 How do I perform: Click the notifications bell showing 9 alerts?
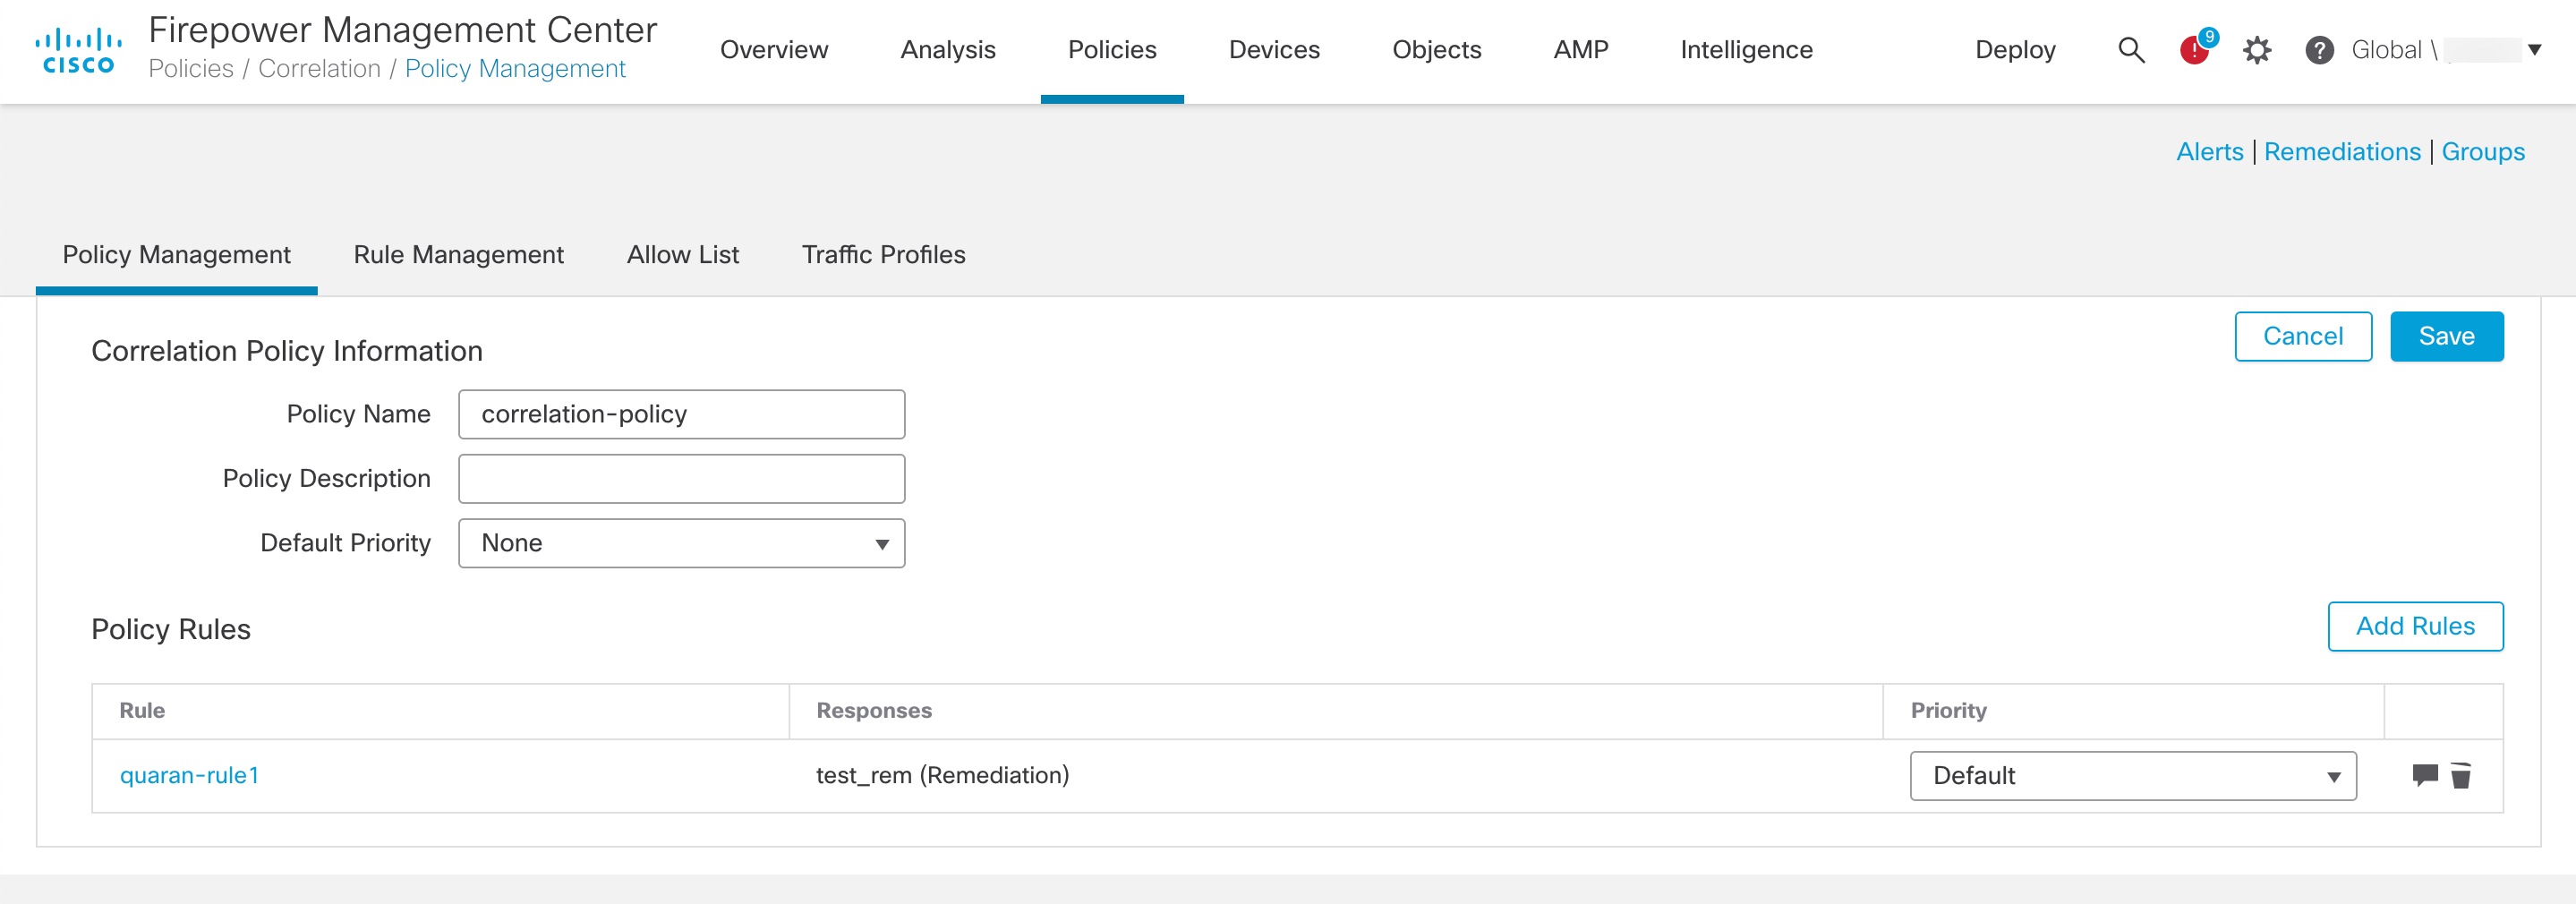point(2194,49)
